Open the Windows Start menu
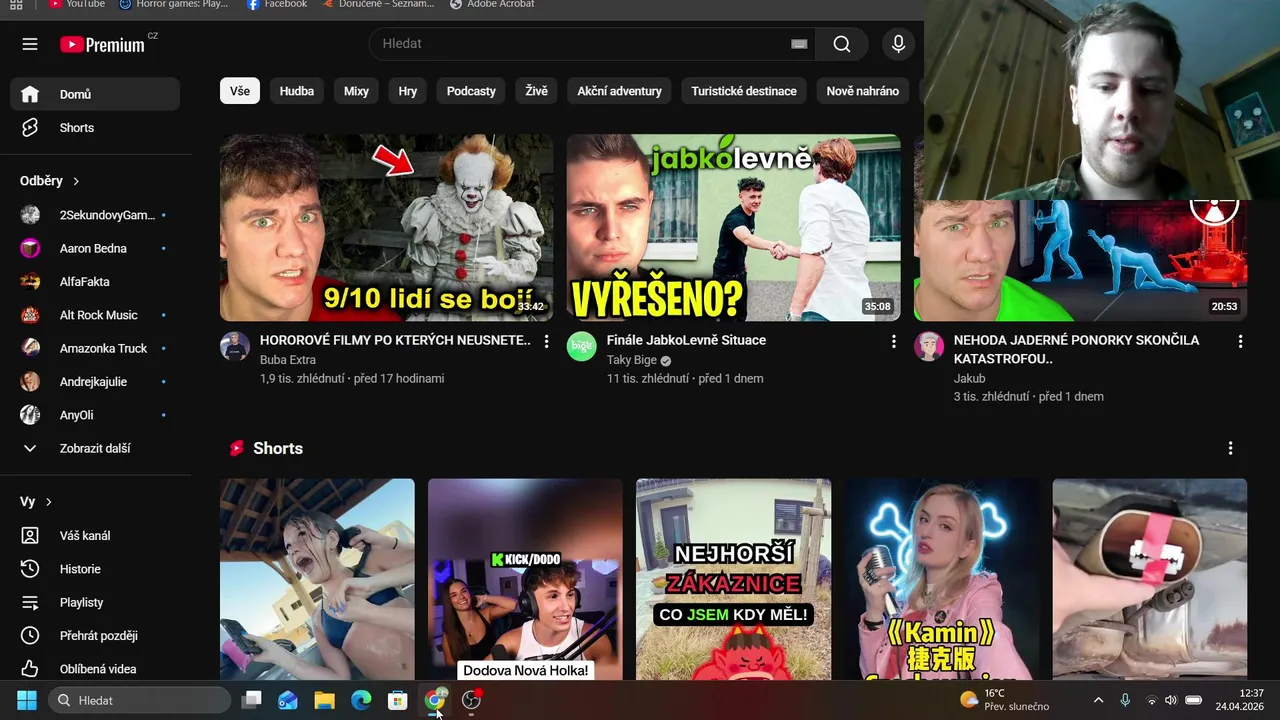The height and width of the screenshot is (720, 1280). [x=27, y=700]
